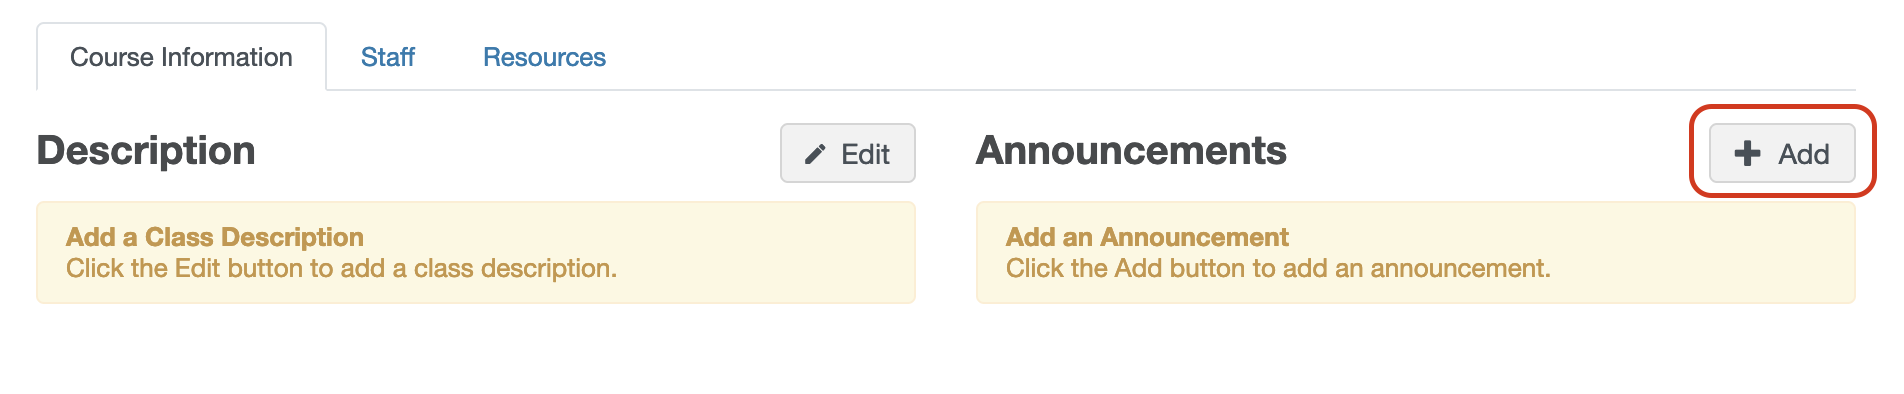The image size is (1904, 394).
Task: Open the Resources tab
Action: pos(544,57)
